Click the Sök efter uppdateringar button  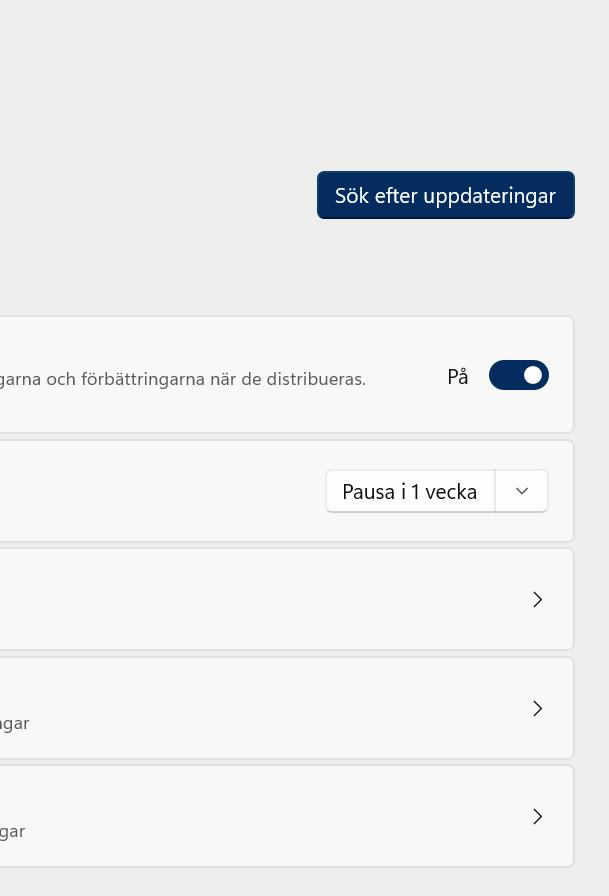click(x=445, y=195)
